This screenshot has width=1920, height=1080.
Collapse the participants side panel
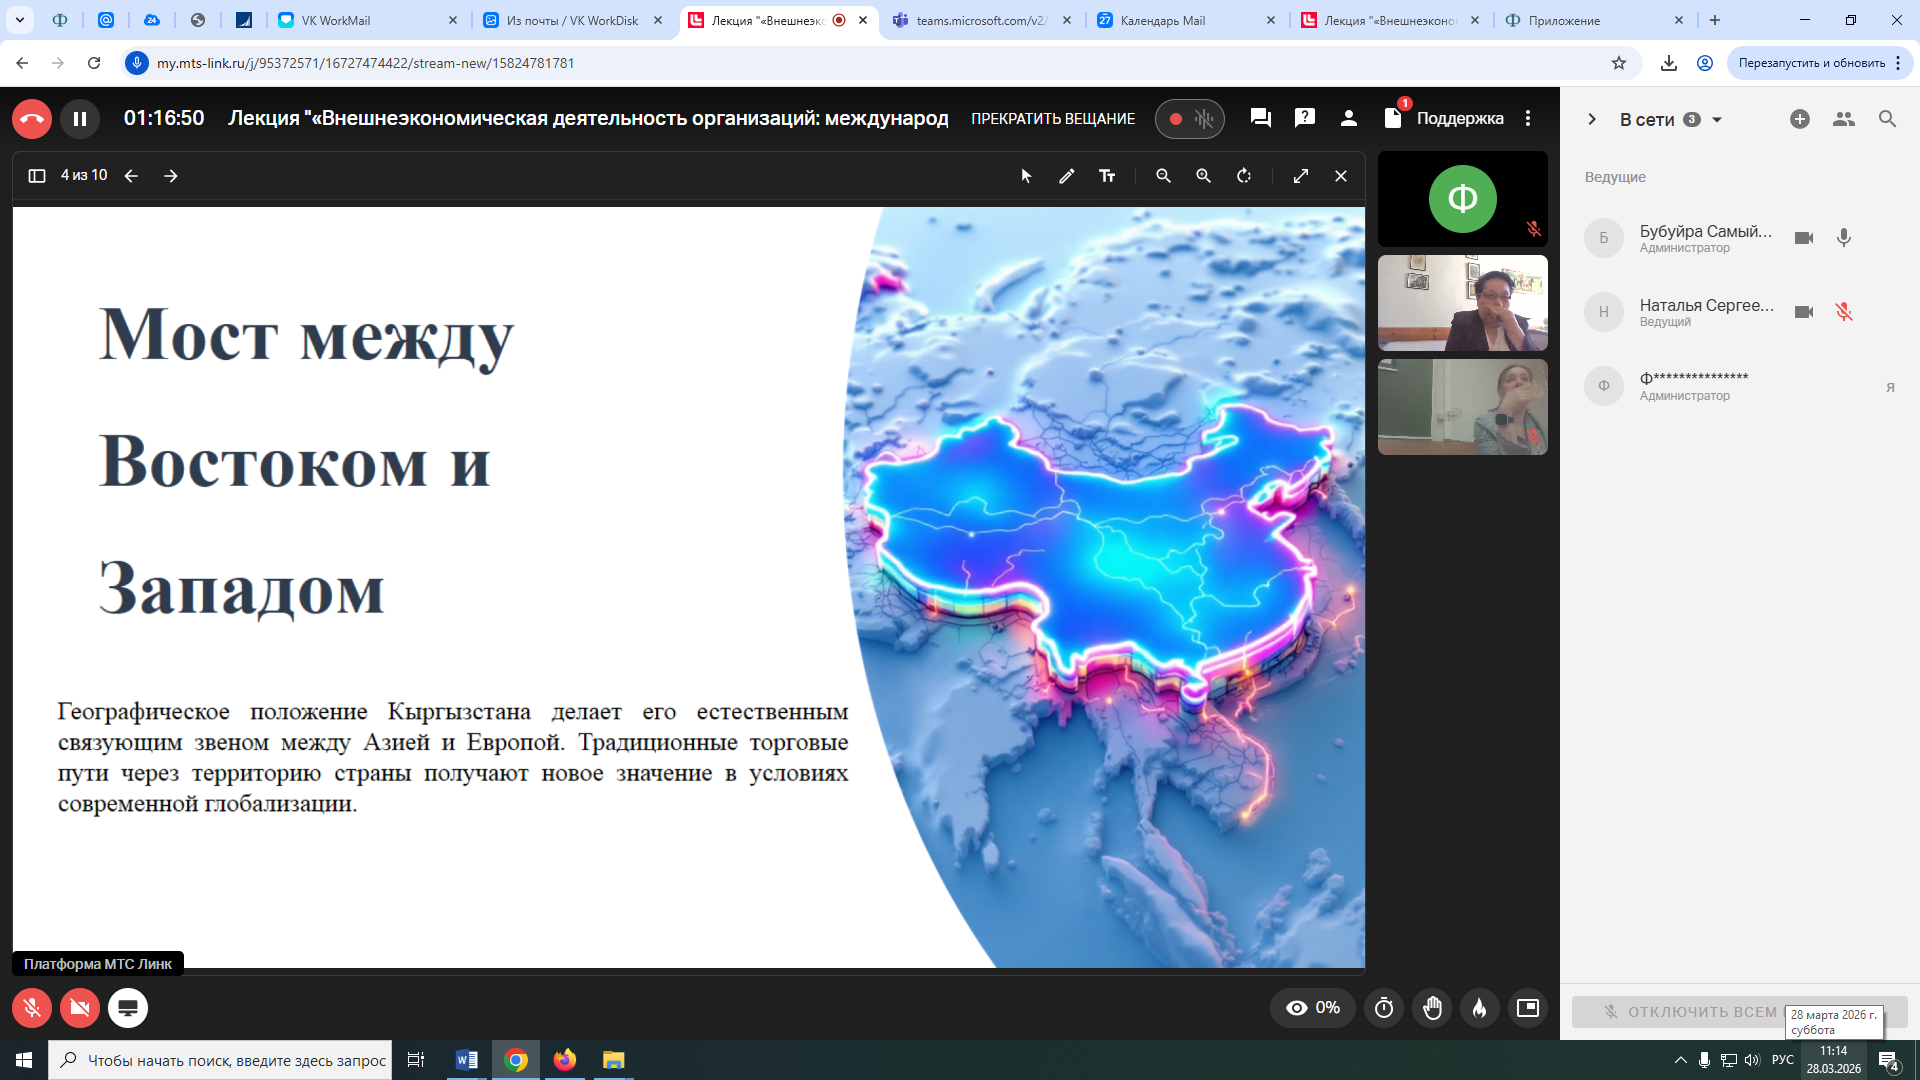coord(1592,119)
